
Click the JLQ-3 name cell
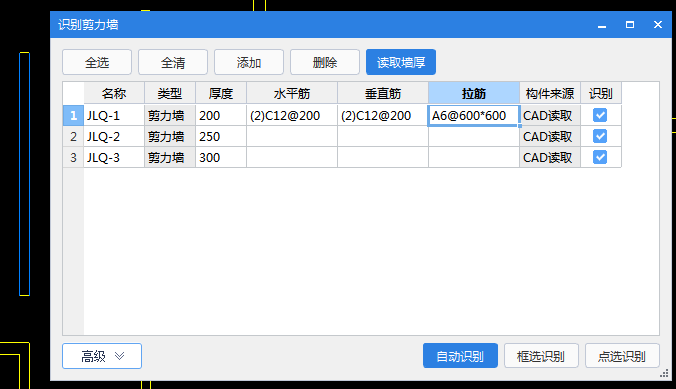click(114, 157)
